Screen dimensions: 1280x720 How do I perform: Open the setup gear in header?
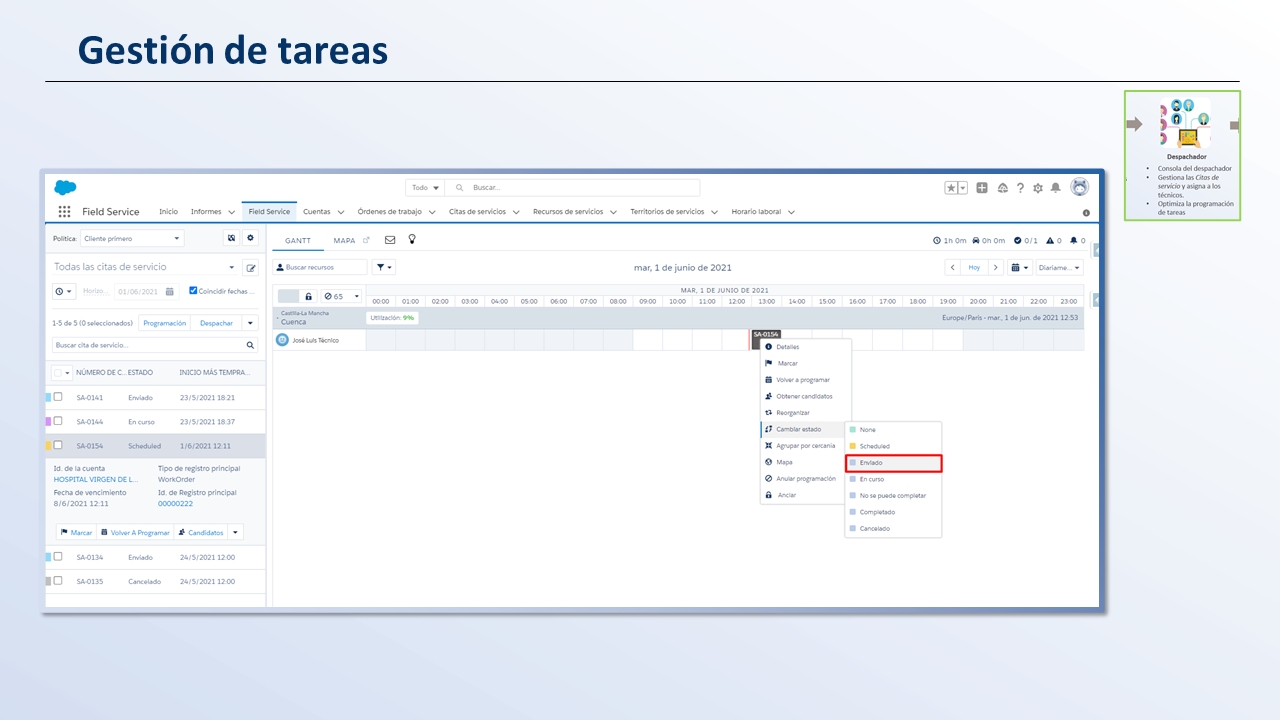click(x=1037, y=188)
